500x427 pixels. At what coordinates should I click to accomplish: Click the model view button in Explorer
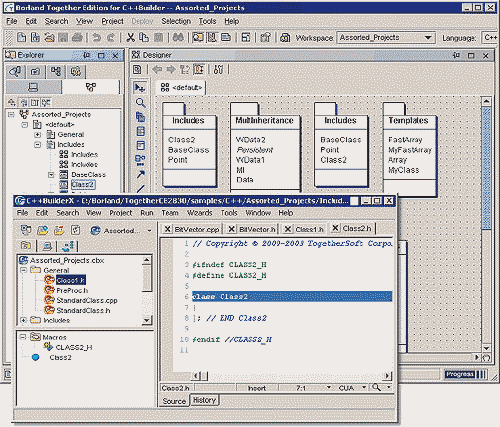pos(91,87)
